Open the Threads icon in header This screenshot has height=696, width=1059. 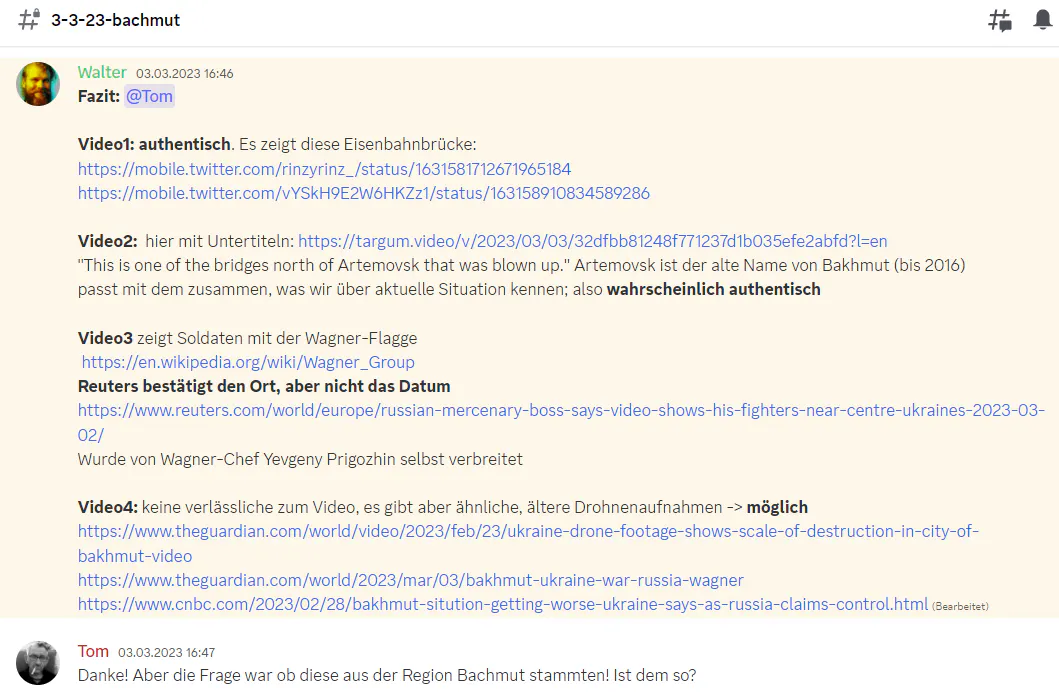(x=999, y=20)
